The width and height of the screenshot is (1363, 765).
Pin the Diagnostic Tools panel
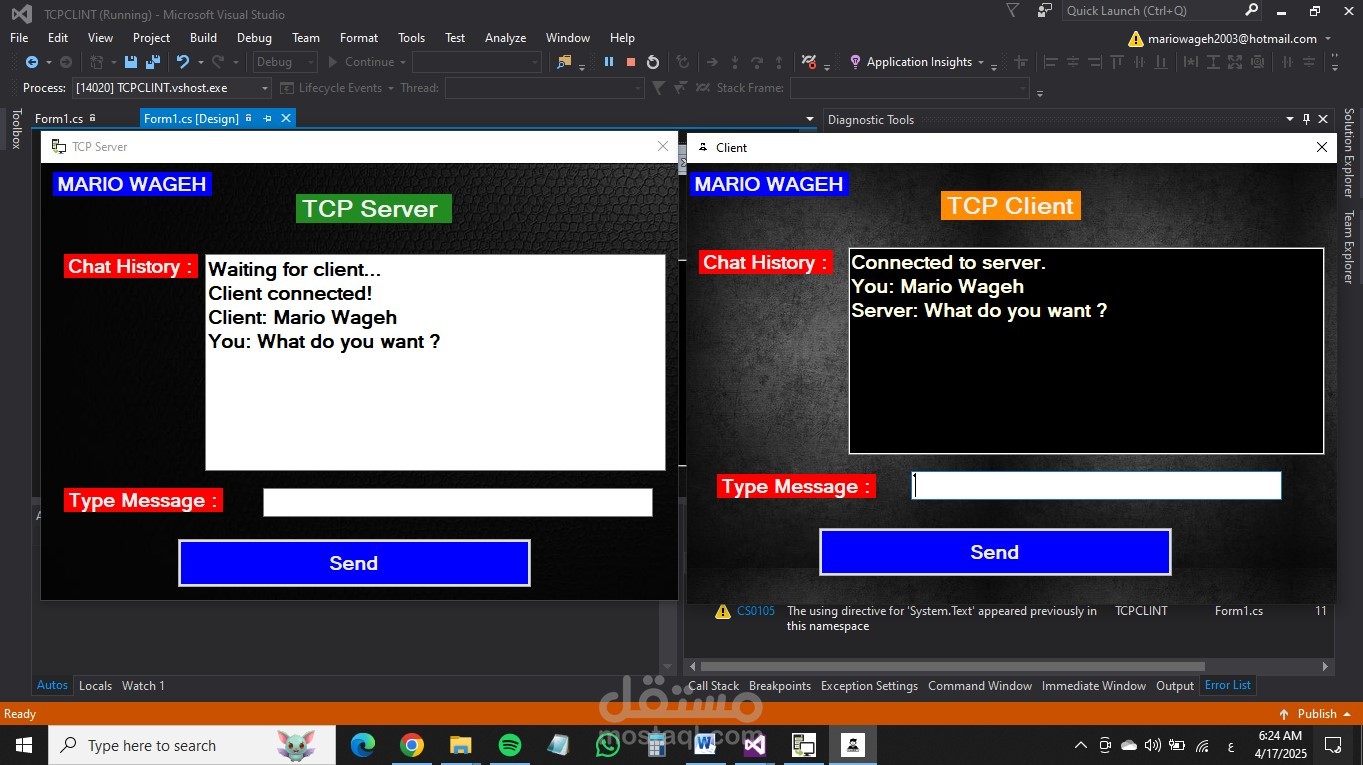[1306, 119]
